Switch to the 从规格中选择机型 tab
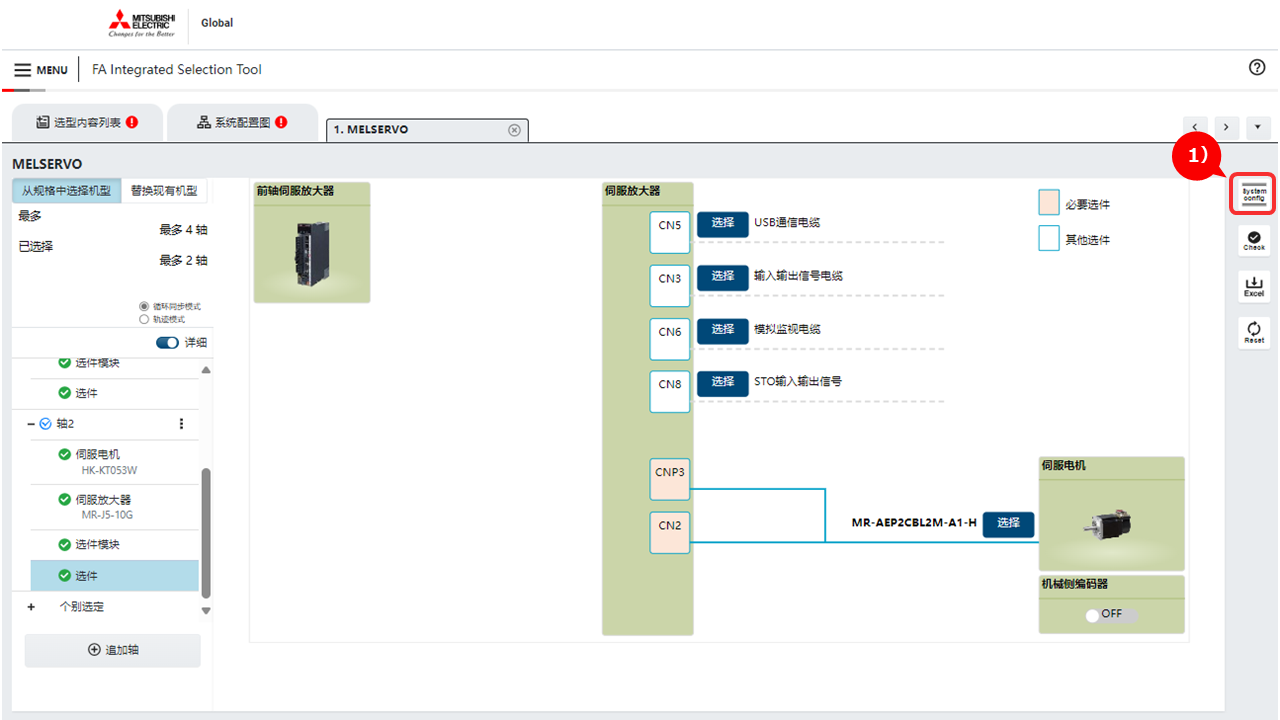 67,191
